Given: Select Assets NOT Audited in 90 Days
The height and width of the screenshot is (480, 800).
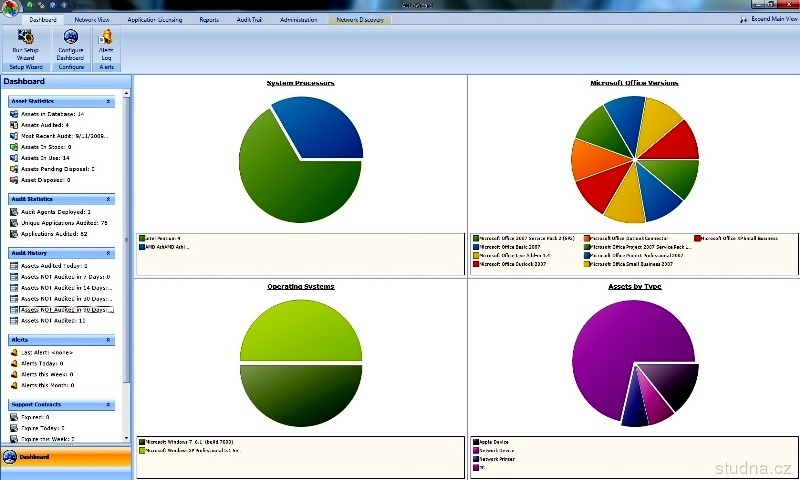Looking at the screenshot, I should pos(66,310).
